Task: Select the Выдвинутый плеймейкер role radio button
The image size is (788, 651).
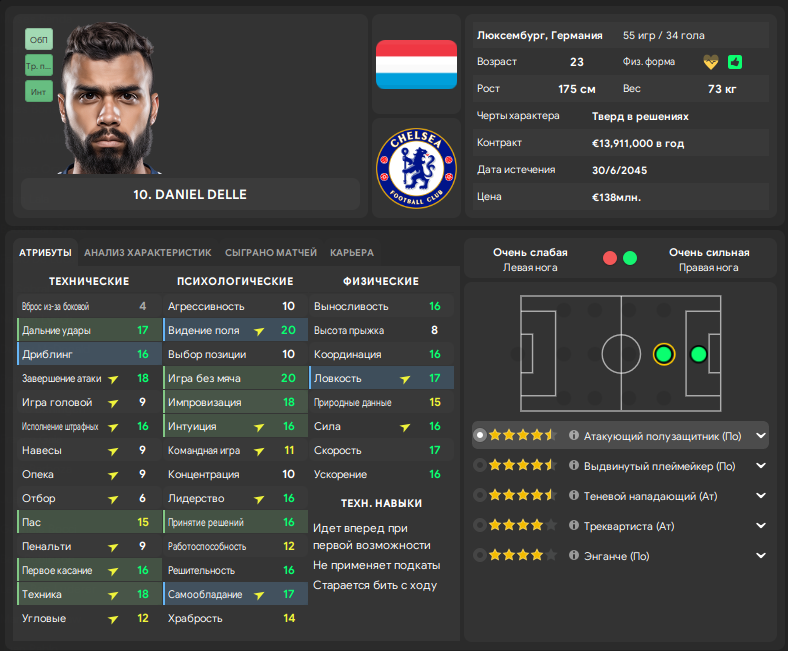Action: (x=481, y=466)
